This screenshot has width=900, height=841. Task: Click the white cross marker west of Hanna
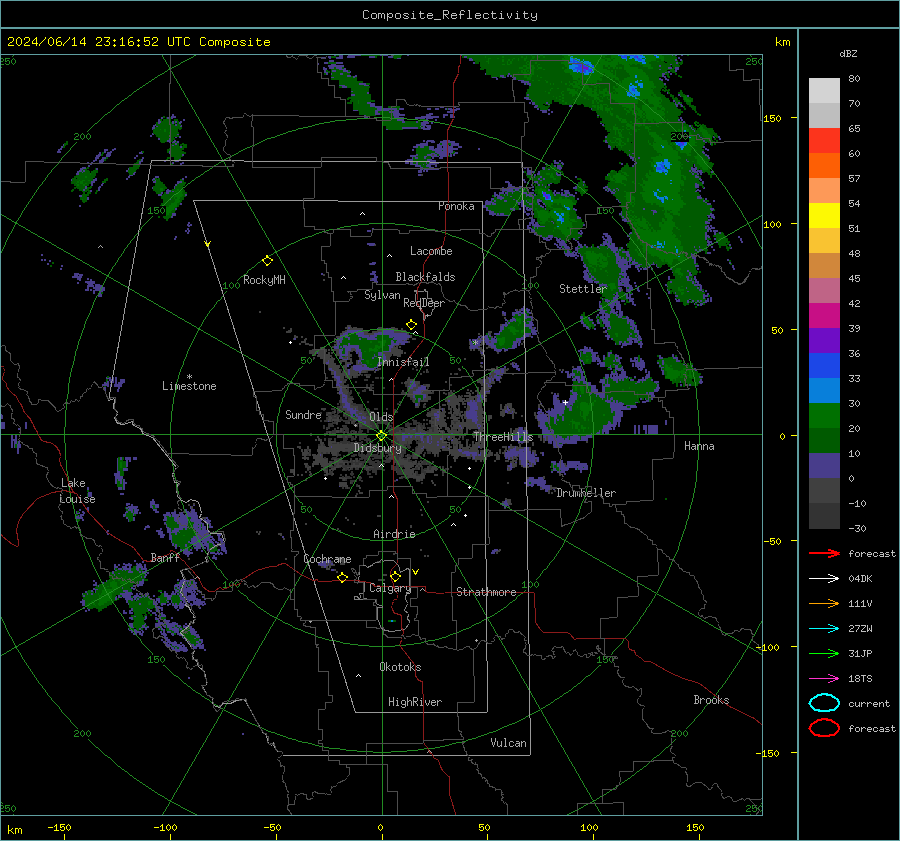(x=565, y=402)
